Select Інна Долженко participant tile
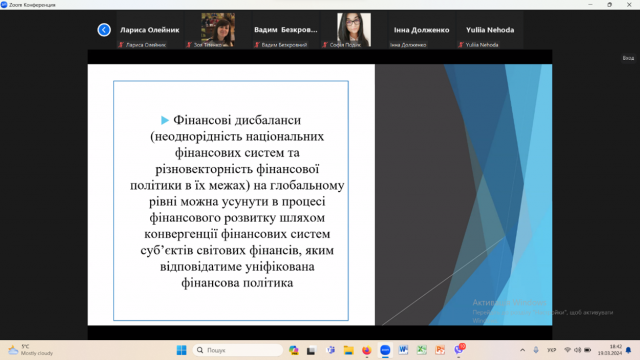The width and height of the screenshot is (640, 360). tap(422, 30)
